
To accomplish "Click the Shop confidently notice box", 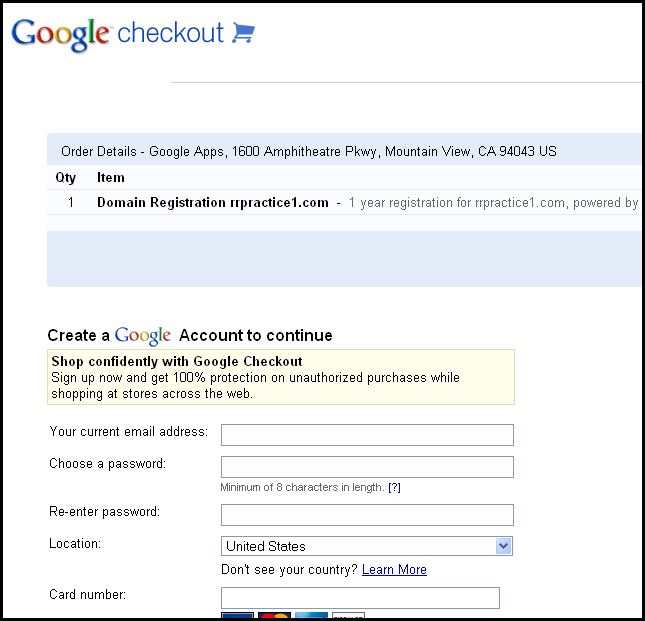I will tap(281, 377).
